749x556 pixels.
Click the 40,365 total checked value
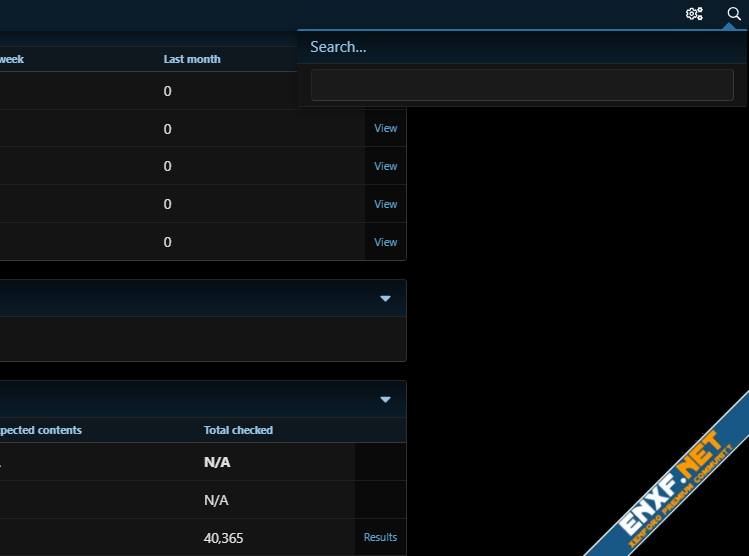(x=223, y=538)
